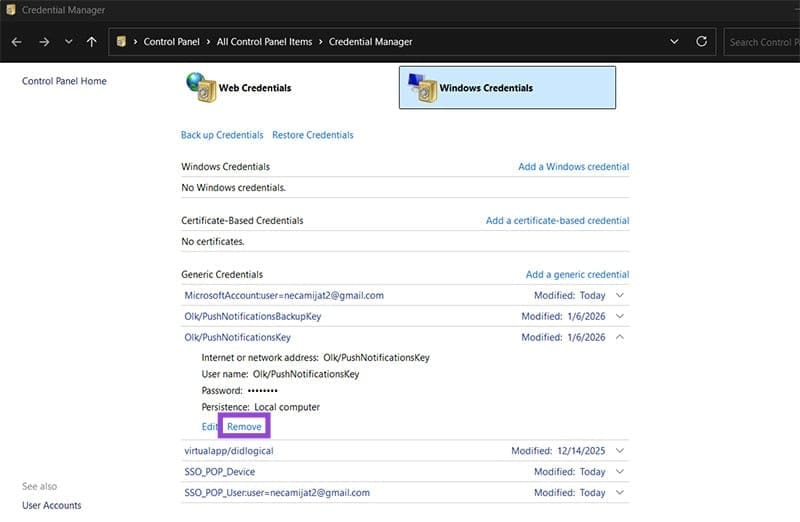Click Back up Credentials link
Image resolution: width=800 pixels, height=522 pixels.
tap(222, 135)
